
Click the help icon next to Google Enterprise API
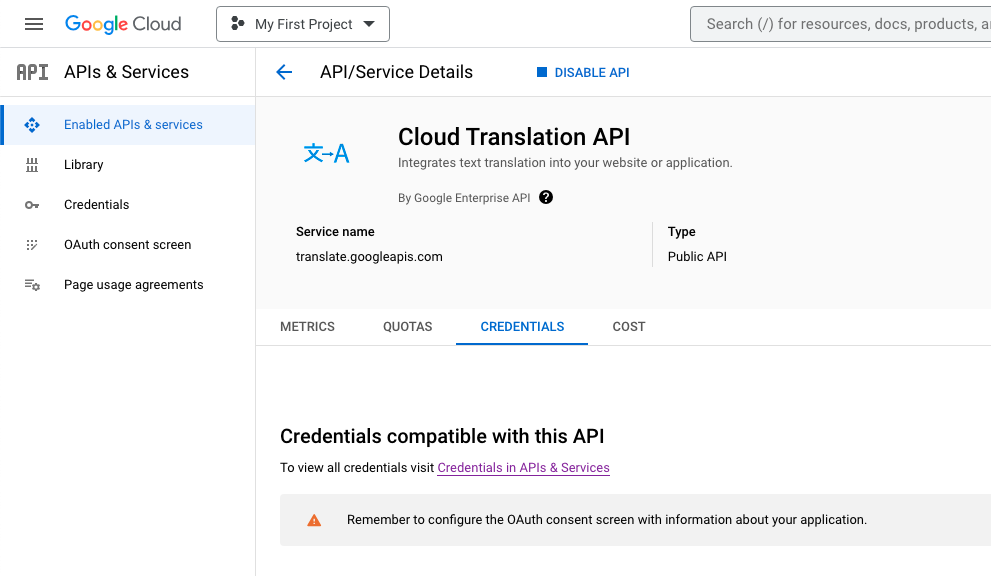545,197
